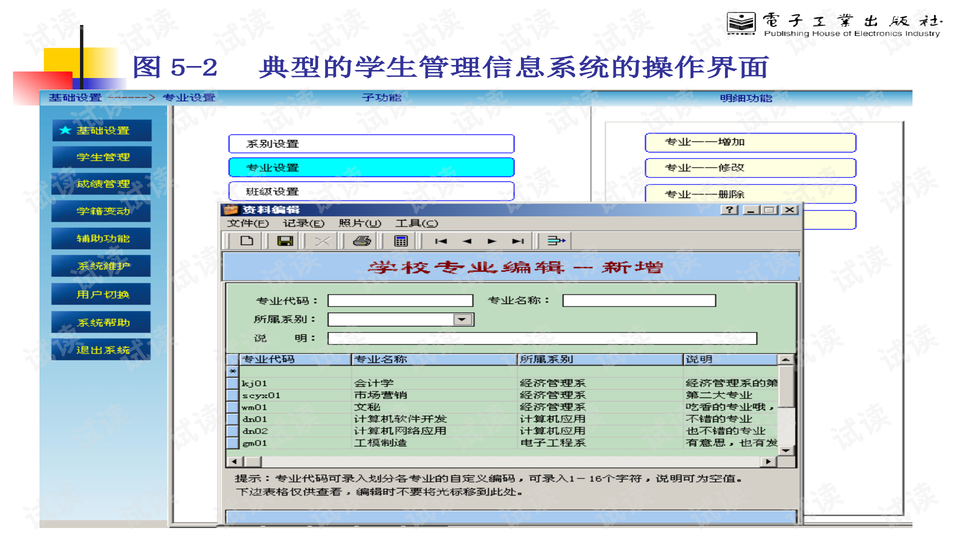Click the gm01 code cell
The height and width of the screenshot is (540, 960).
(295, 443)
